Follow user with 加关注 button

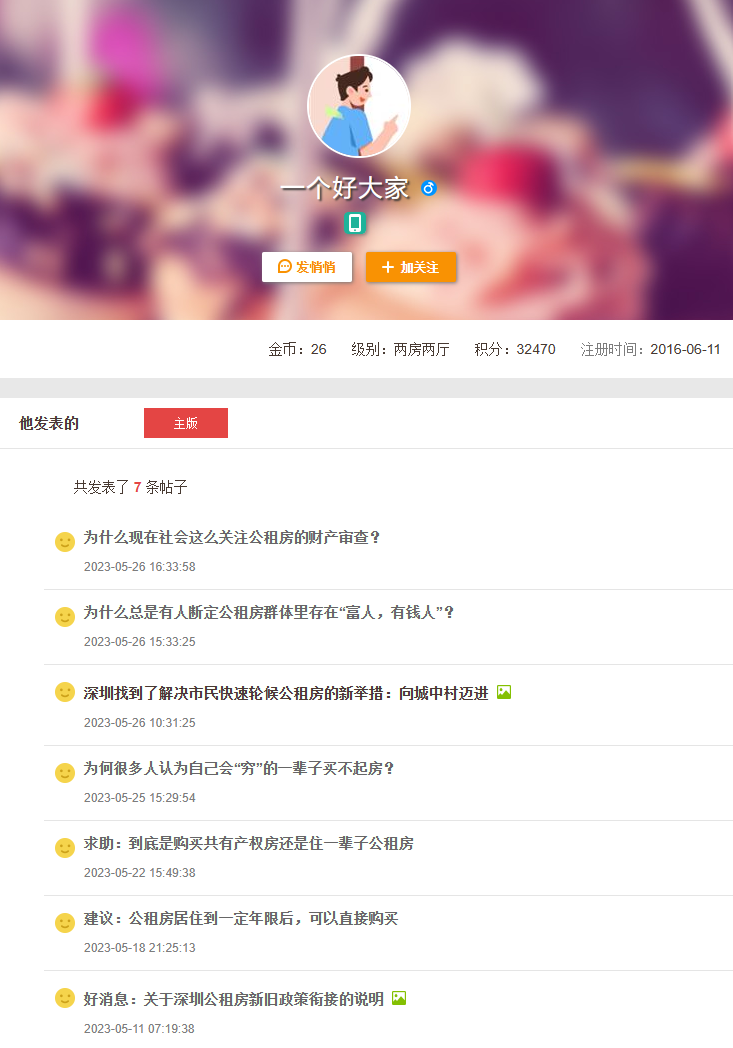[x=411, y=267]
